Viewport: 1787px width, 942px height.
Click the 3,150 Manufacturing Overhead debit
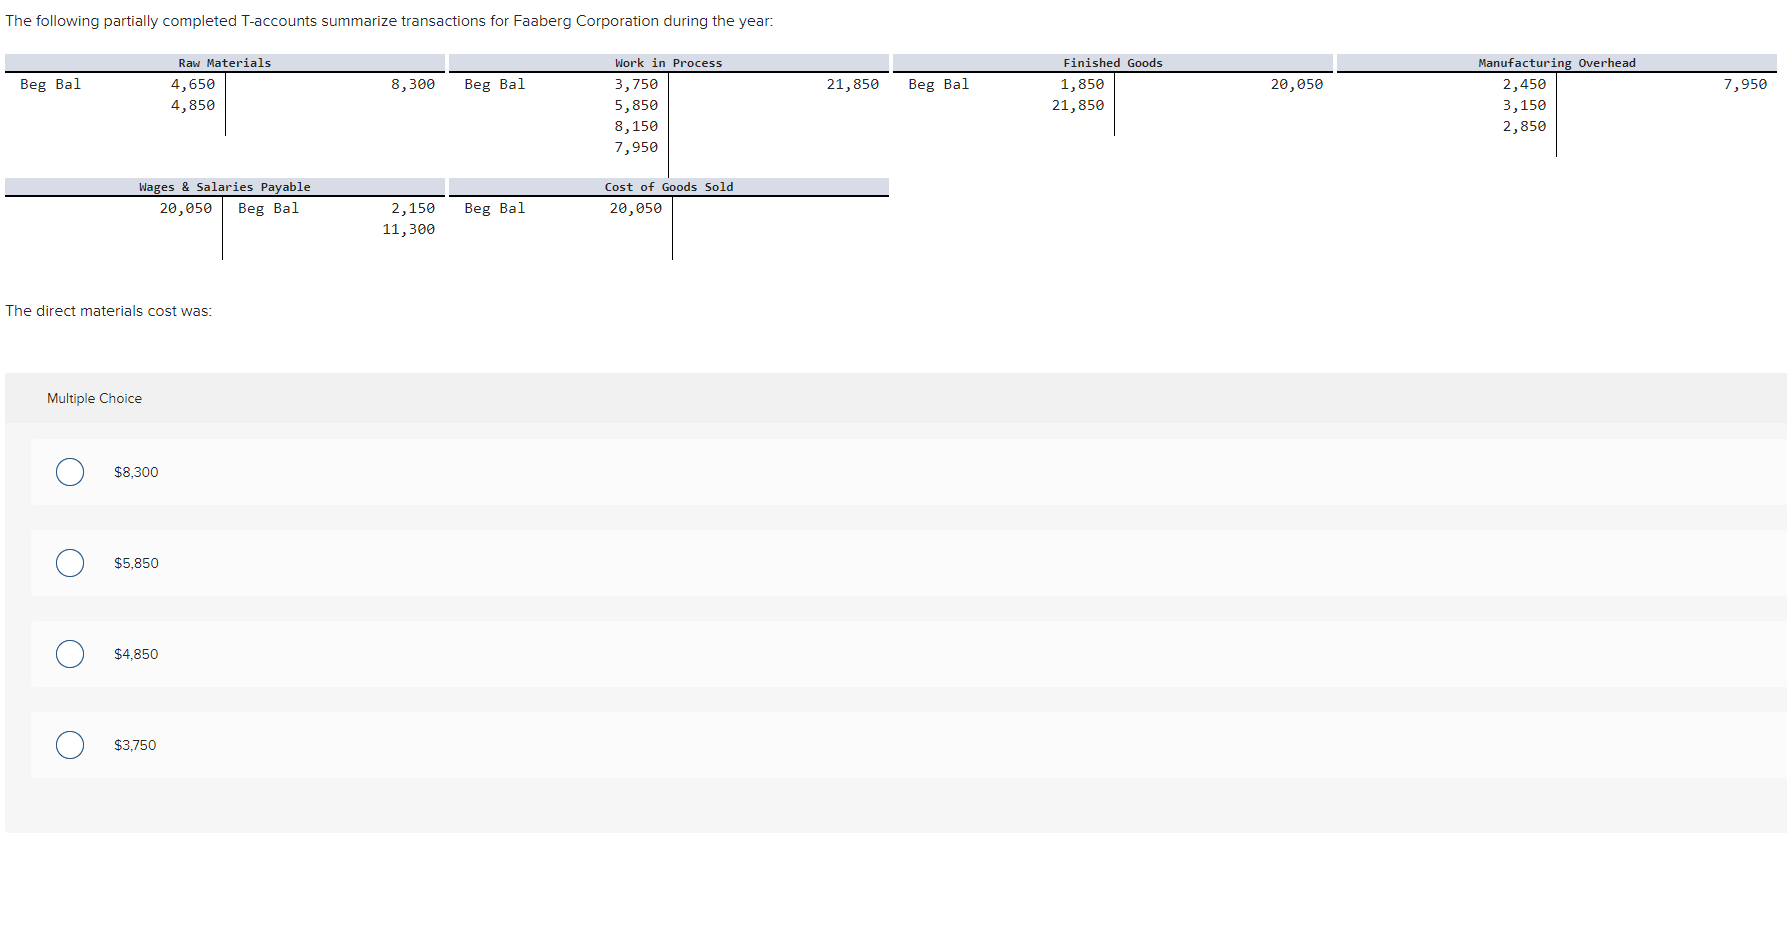1524,105
